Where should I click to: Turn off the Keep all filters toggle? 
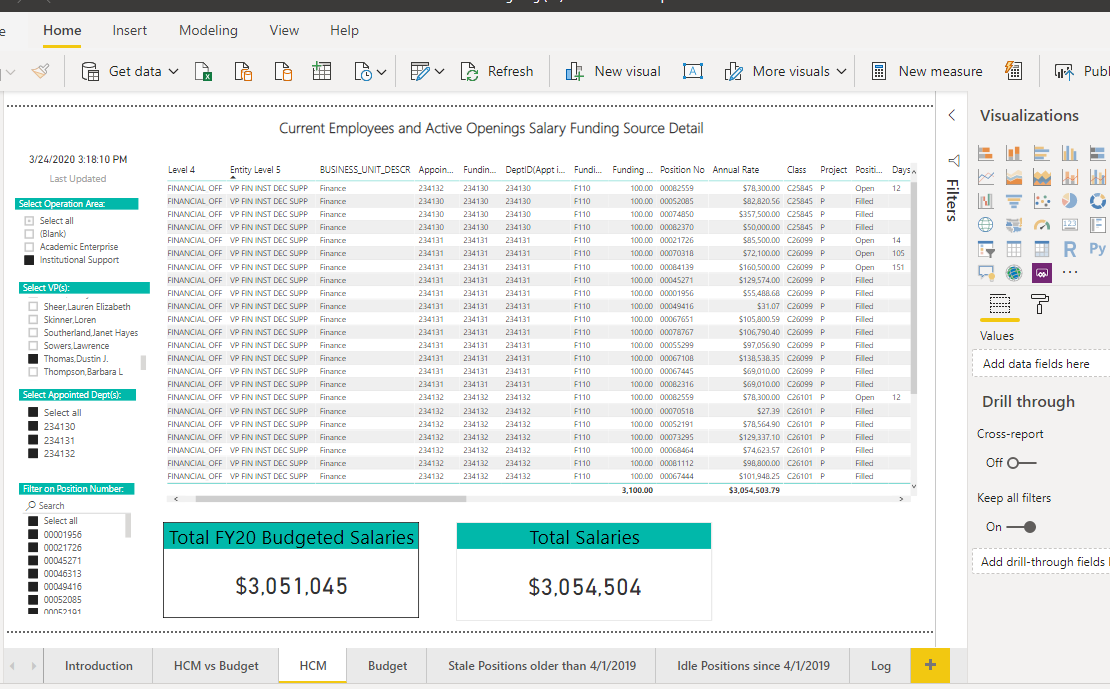(x=1021, y=527)
